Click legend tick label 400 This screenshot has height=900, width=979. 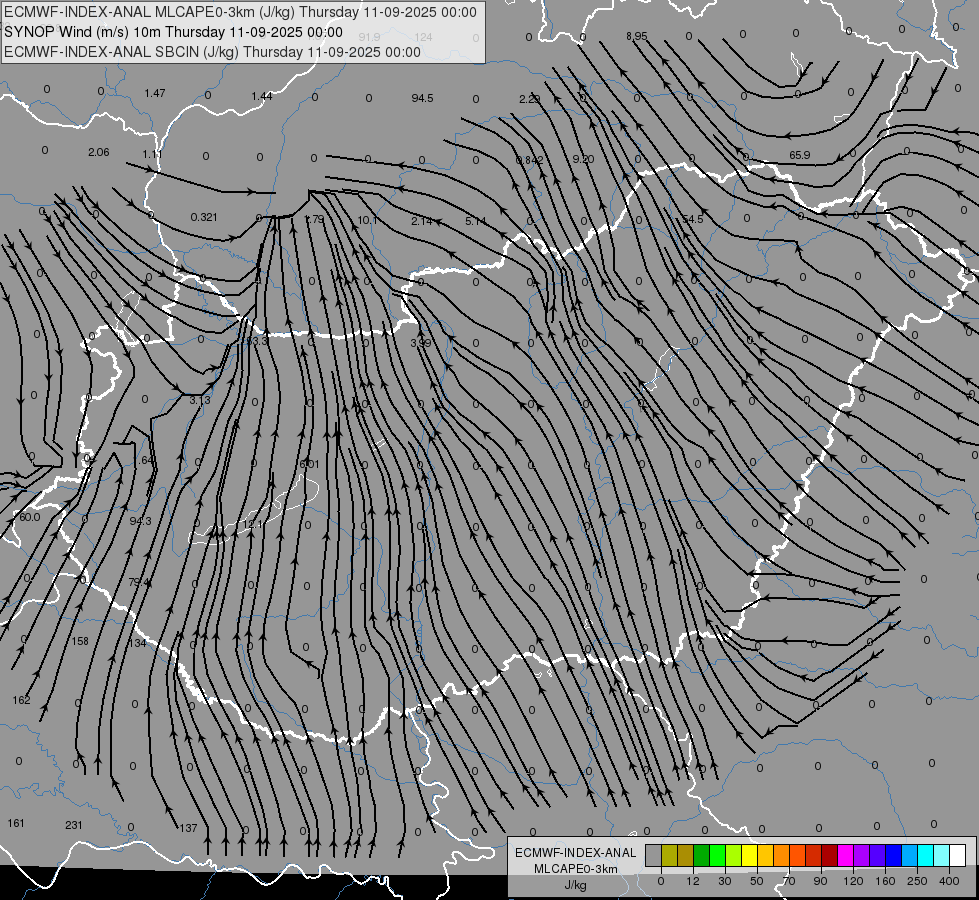(x=949, y=881)
